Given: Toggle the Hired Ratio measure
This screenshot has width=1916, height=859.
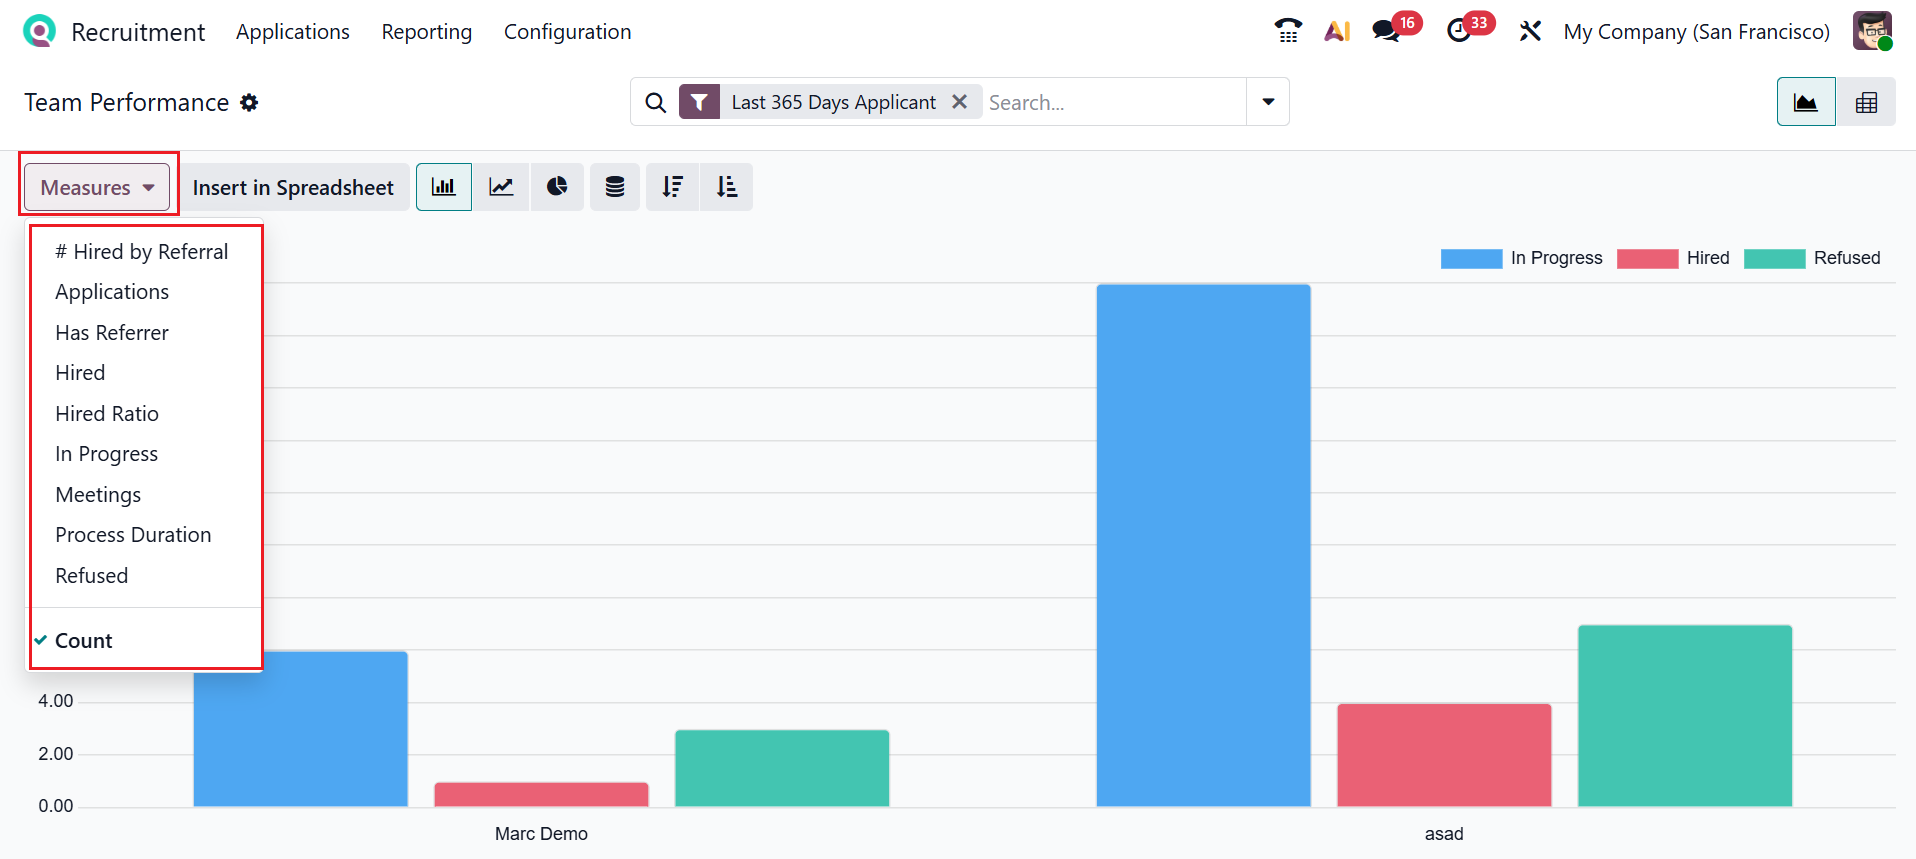Looking at the screenshot, I should [x=107, y=414].
